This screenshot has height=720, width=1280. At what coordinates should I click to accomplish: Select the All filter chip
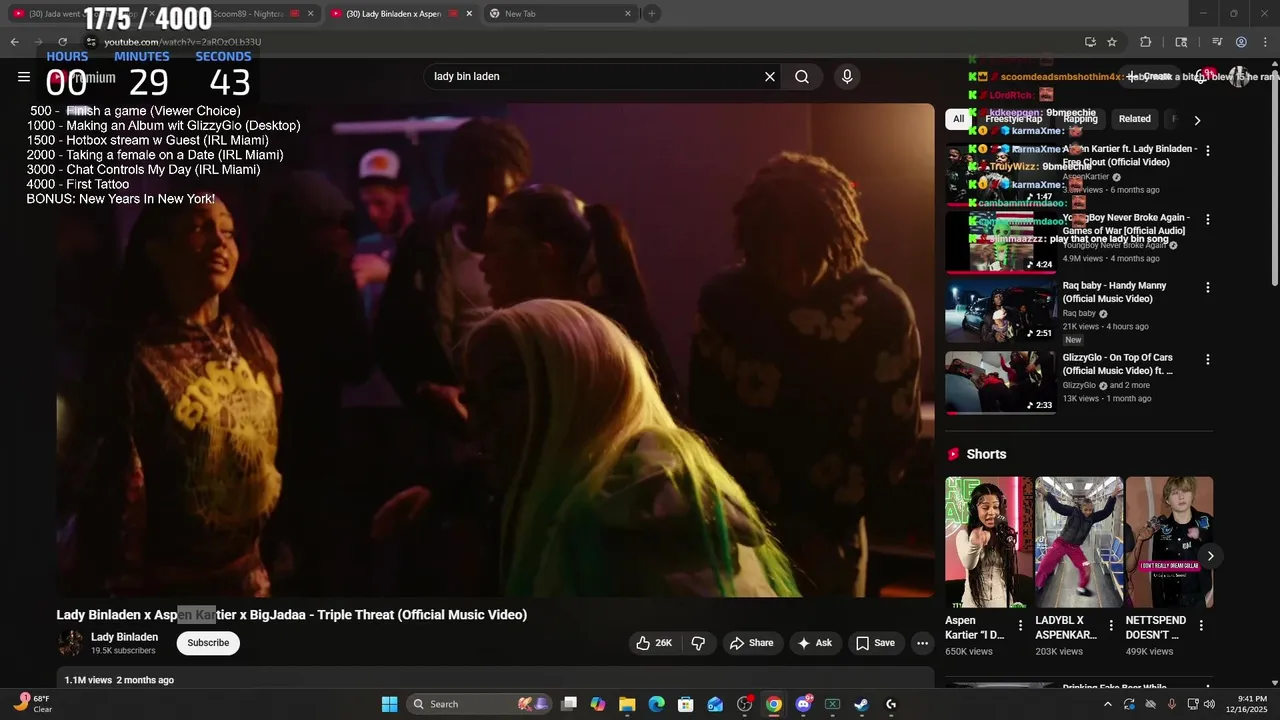(958, 119)
